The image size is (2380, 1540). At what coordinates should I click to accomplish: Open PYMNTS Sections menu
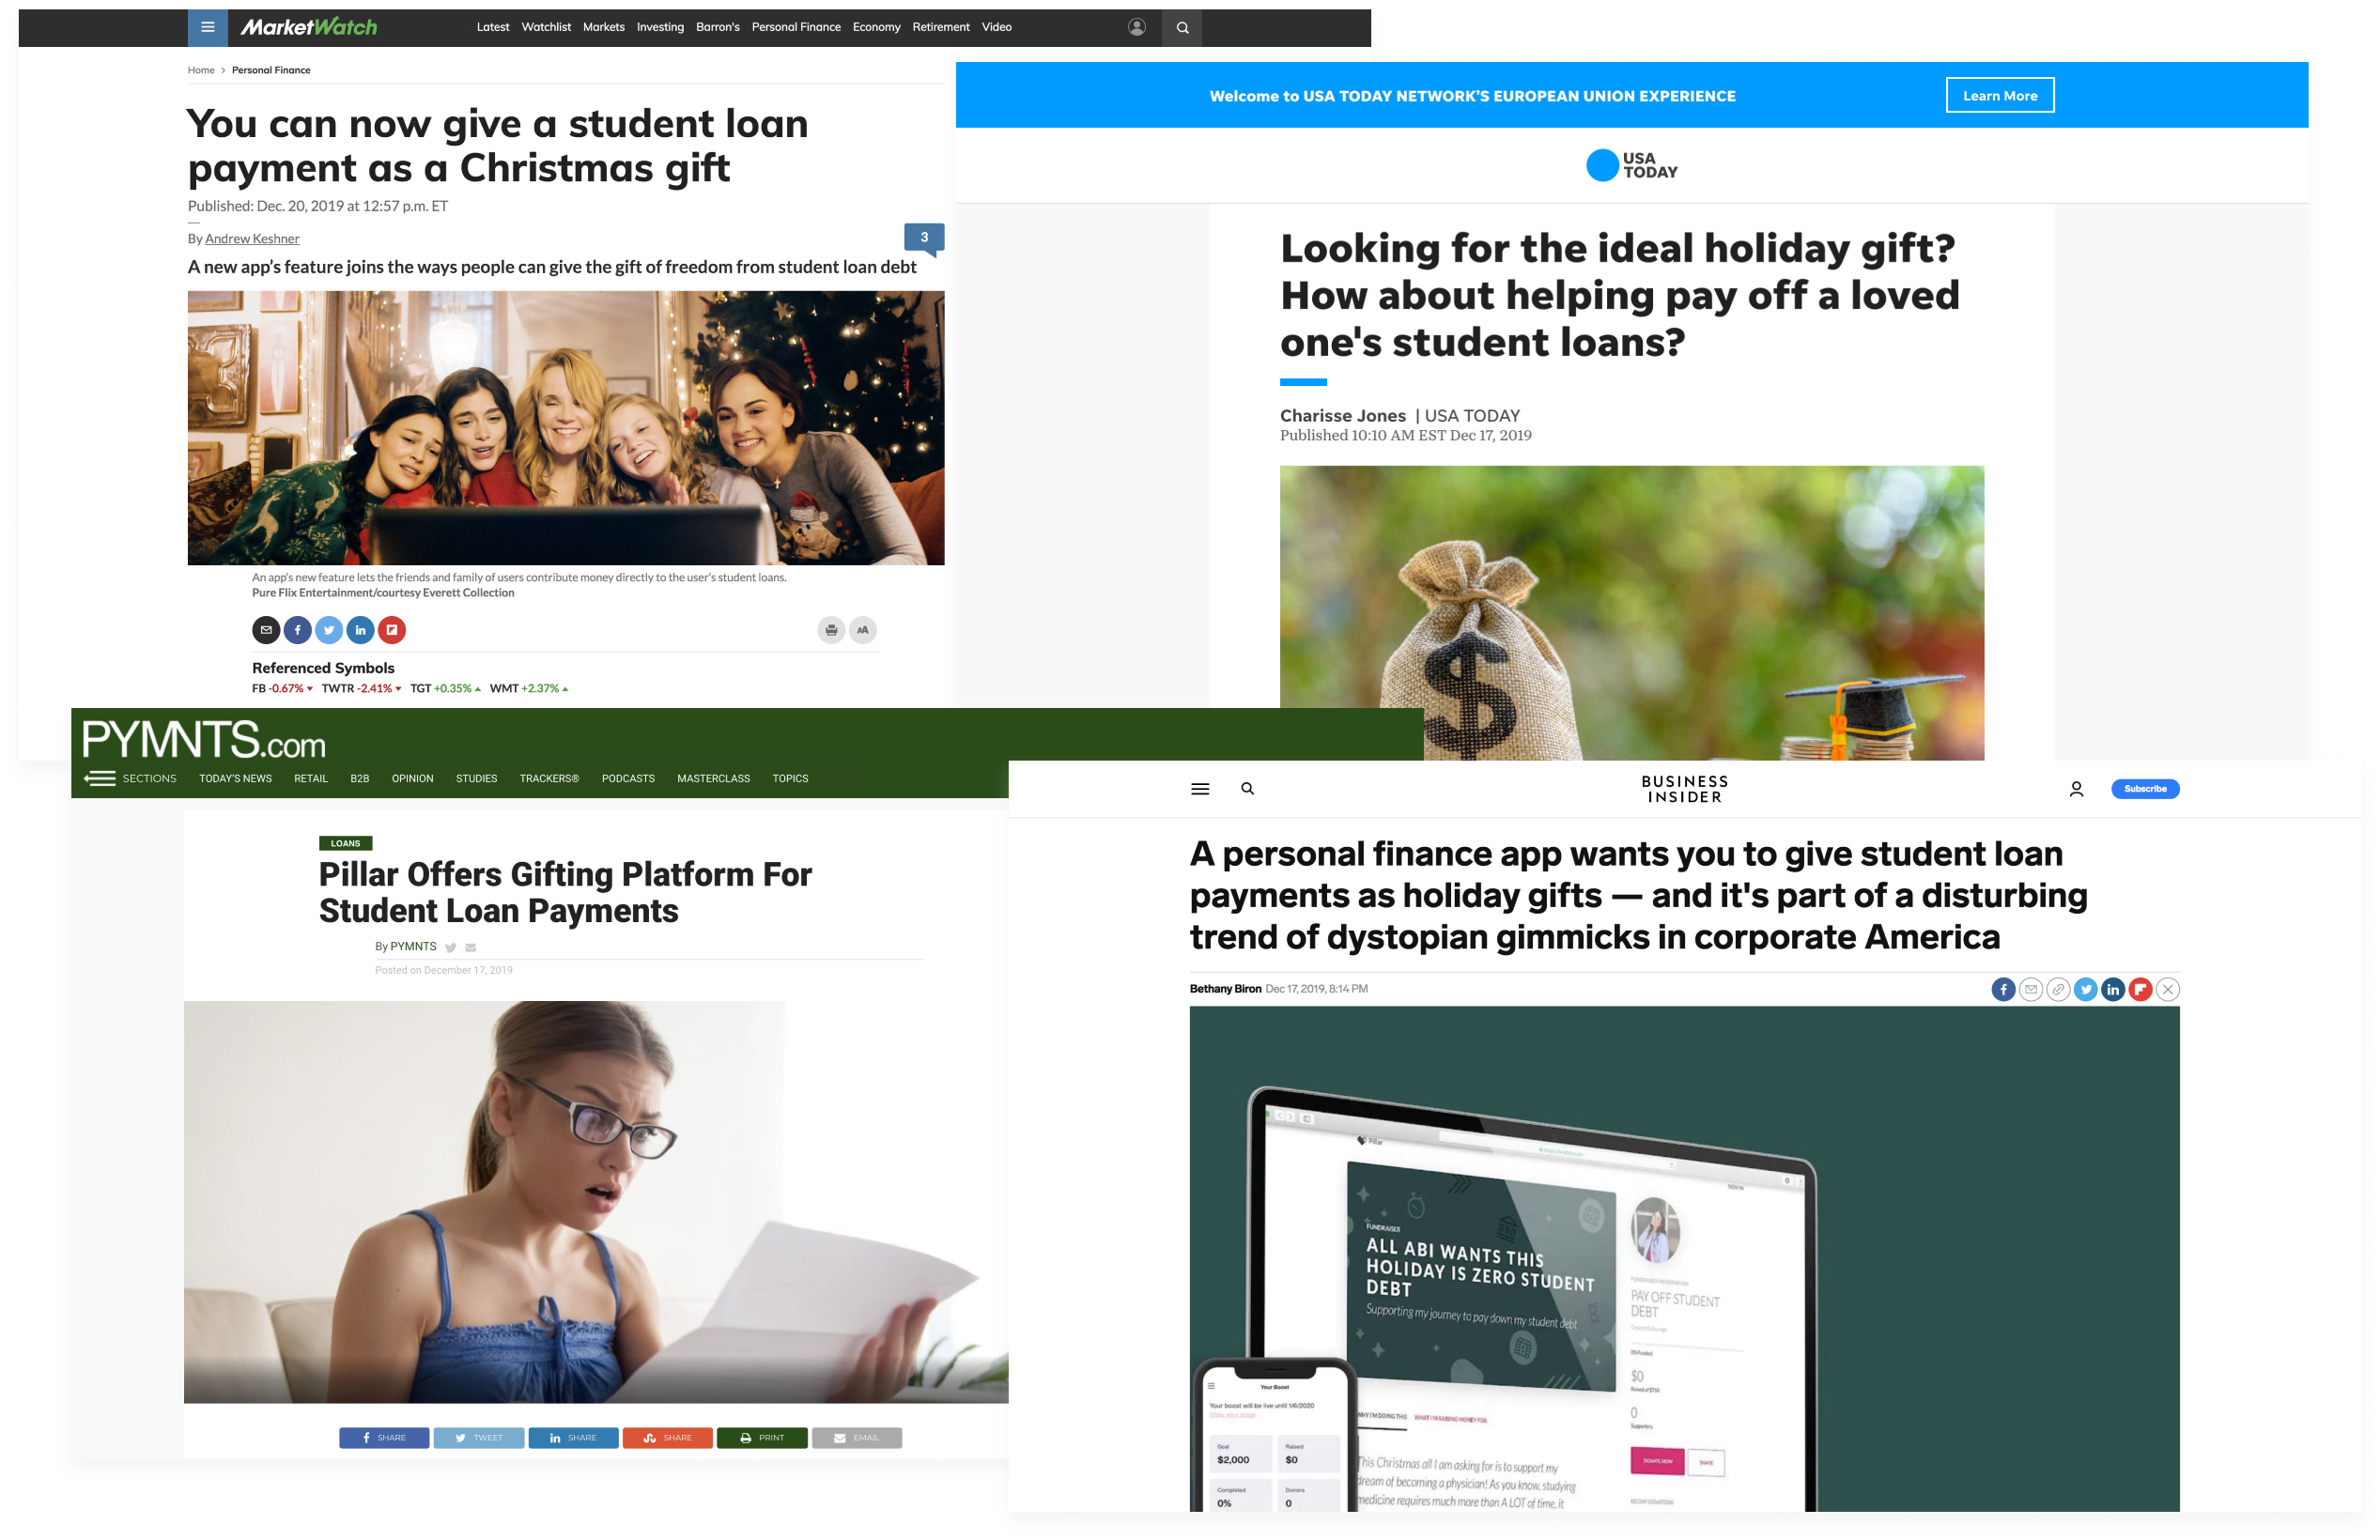(x=130, y=778)
